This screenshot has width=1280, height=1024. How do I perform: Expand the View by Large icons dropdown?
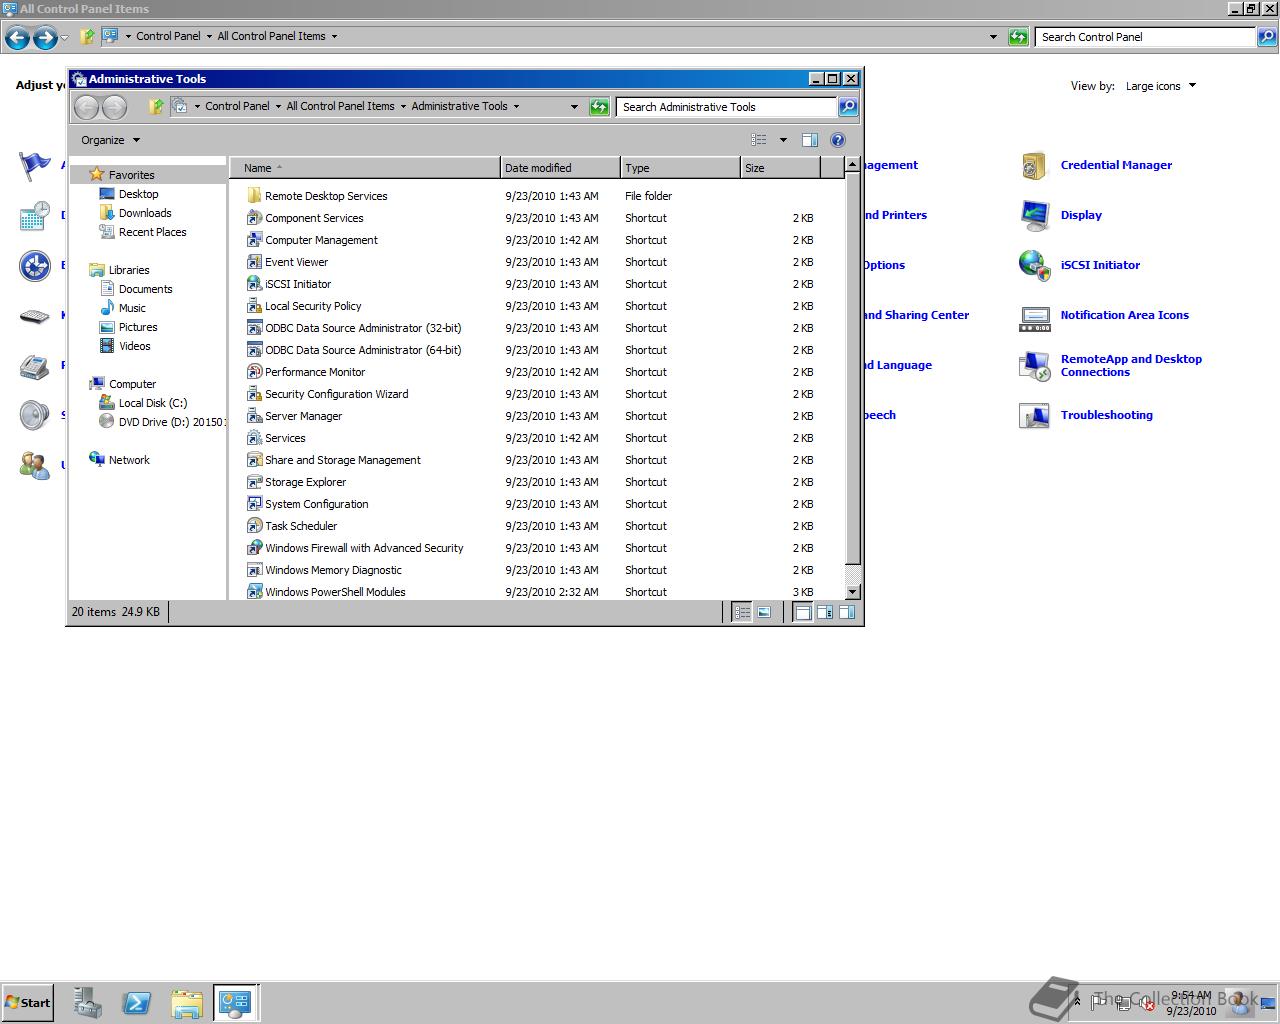[x=1161, y=86]
